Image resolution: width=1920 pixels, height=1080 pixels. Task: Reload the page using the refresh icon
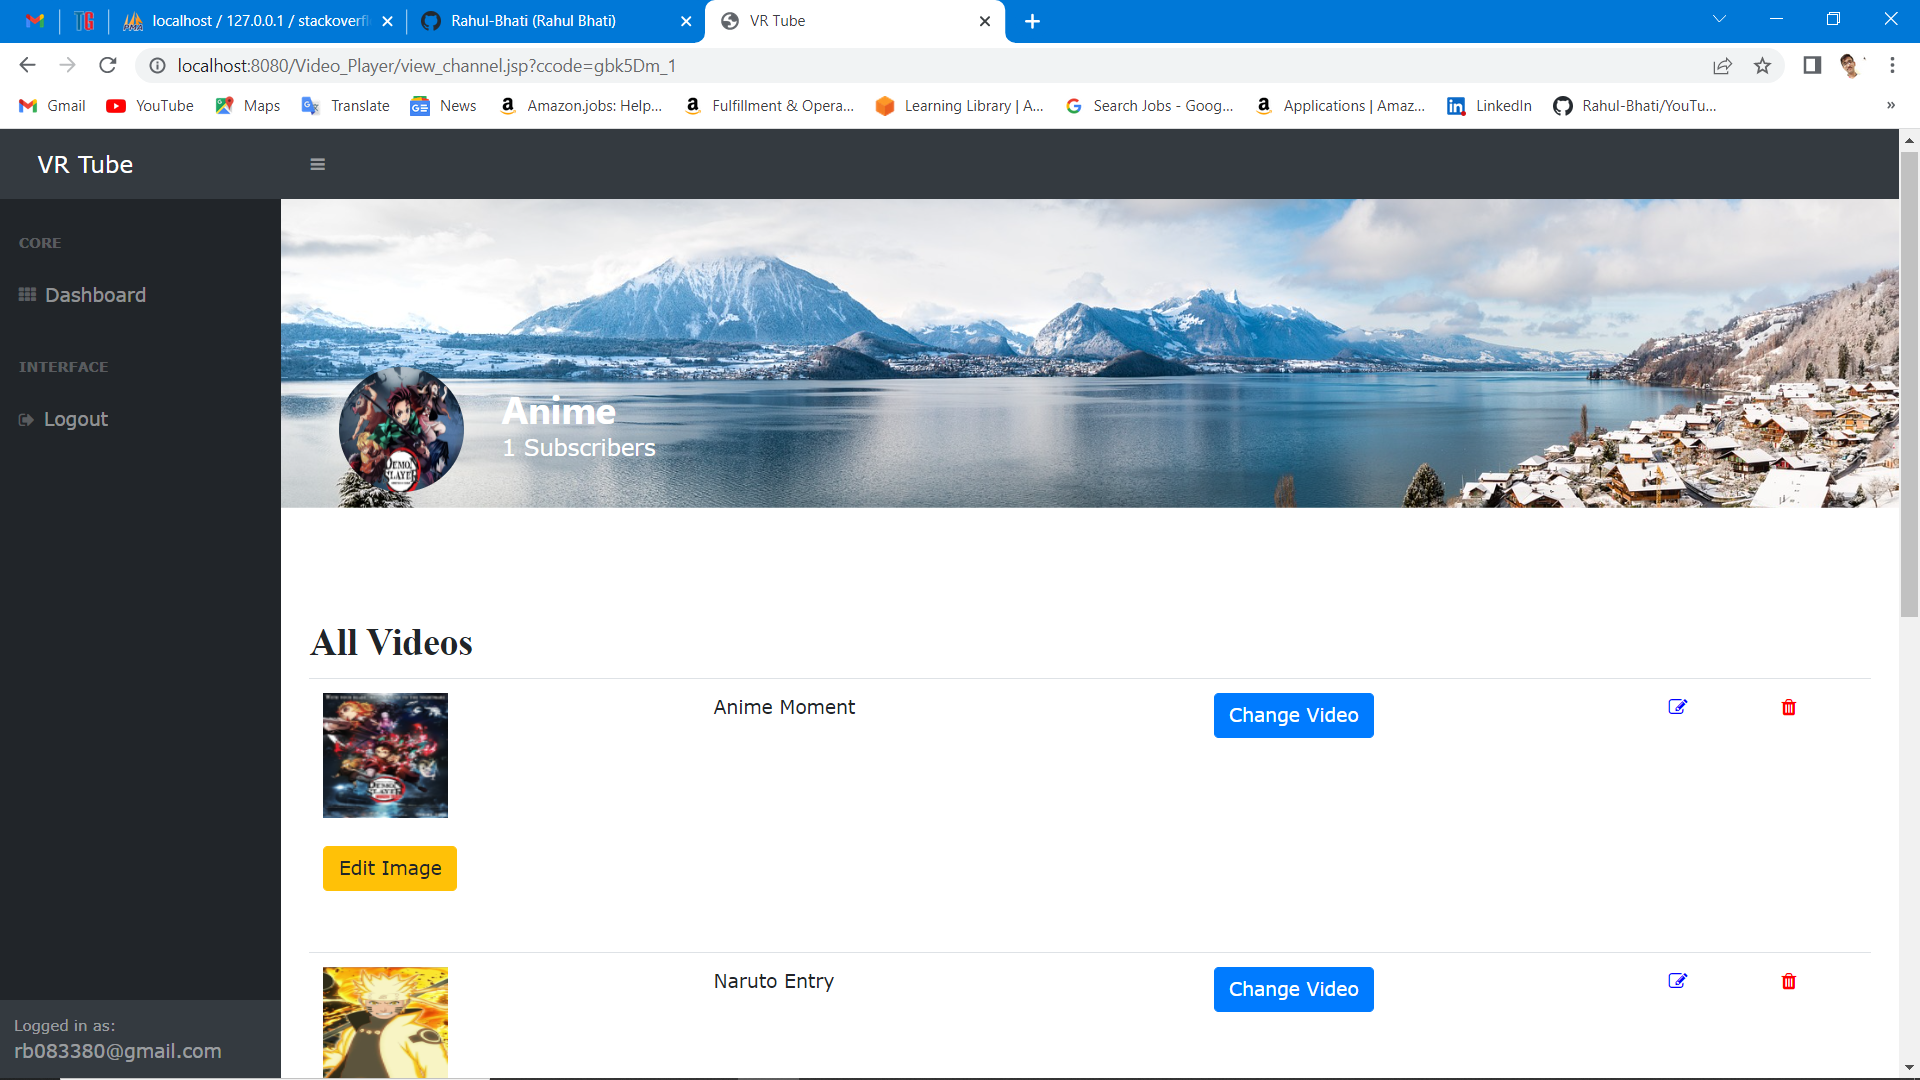(x=108, y=66)
